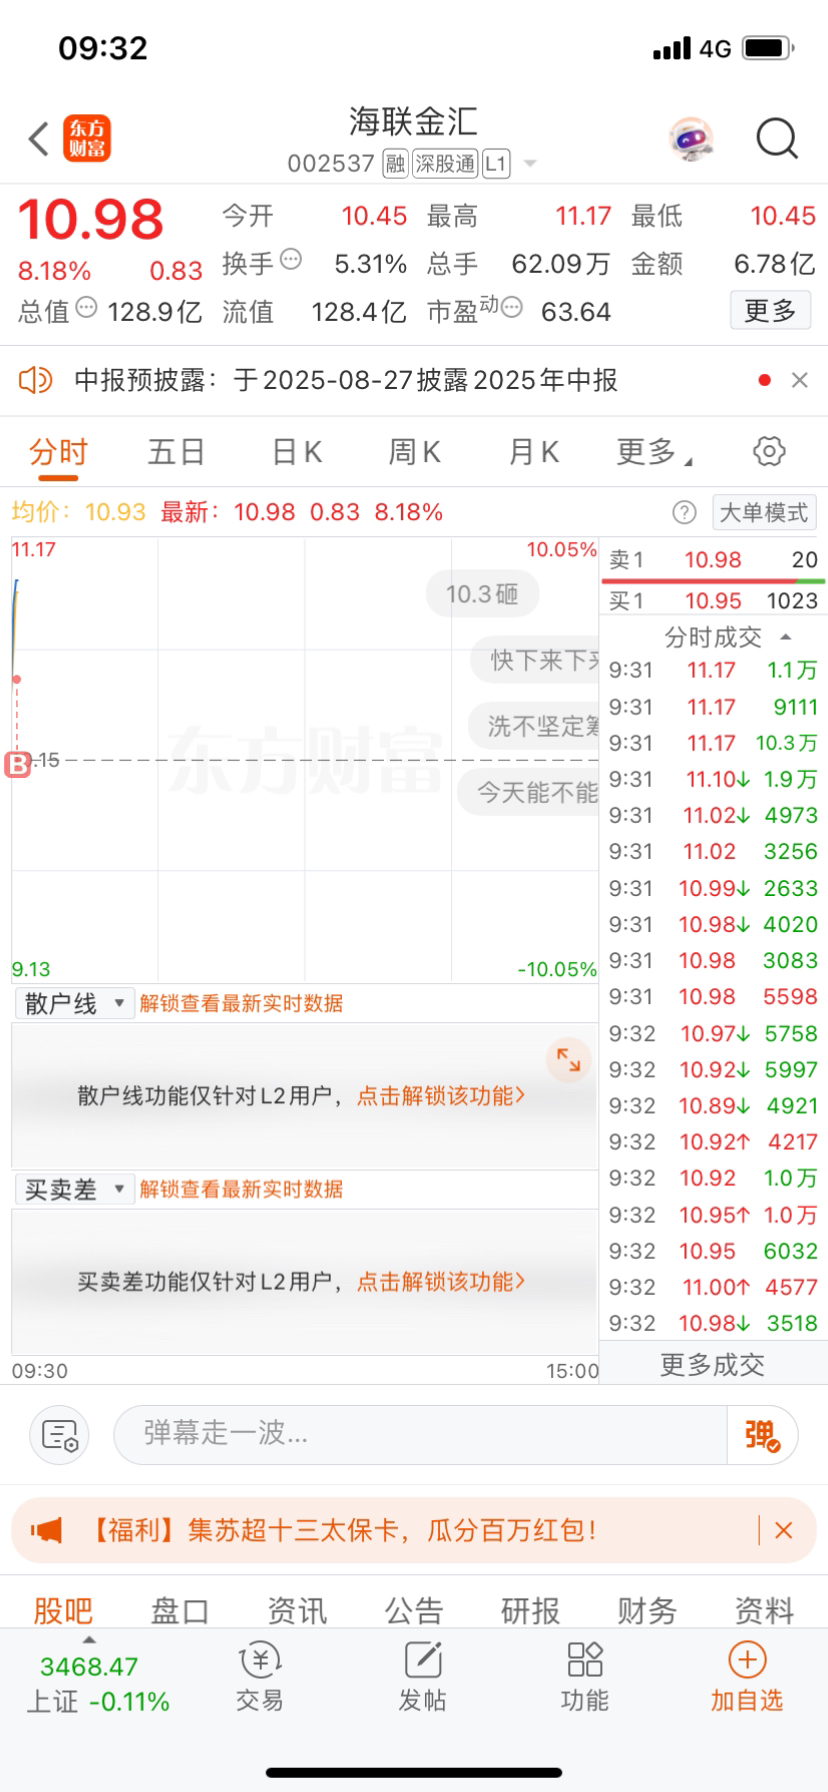Switch to the 日K tab
Viewport: 828px width, 1792px height.
tap(297, 452)
